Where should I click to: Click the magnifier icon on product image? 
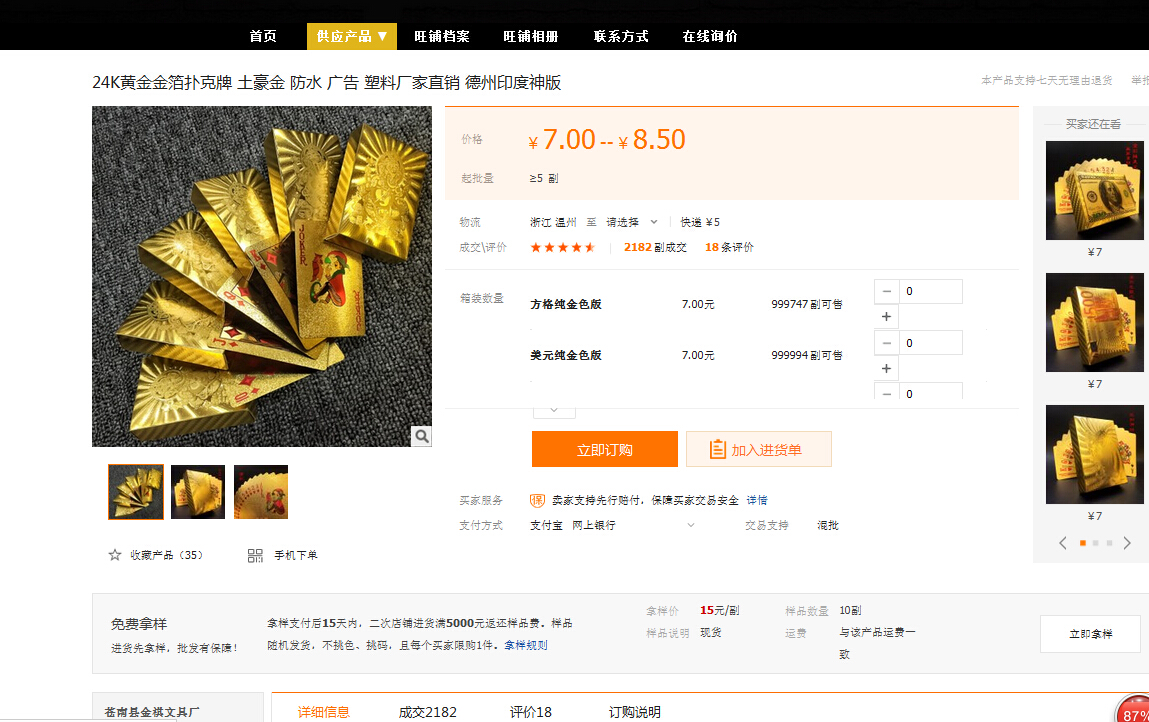(421, 436)
